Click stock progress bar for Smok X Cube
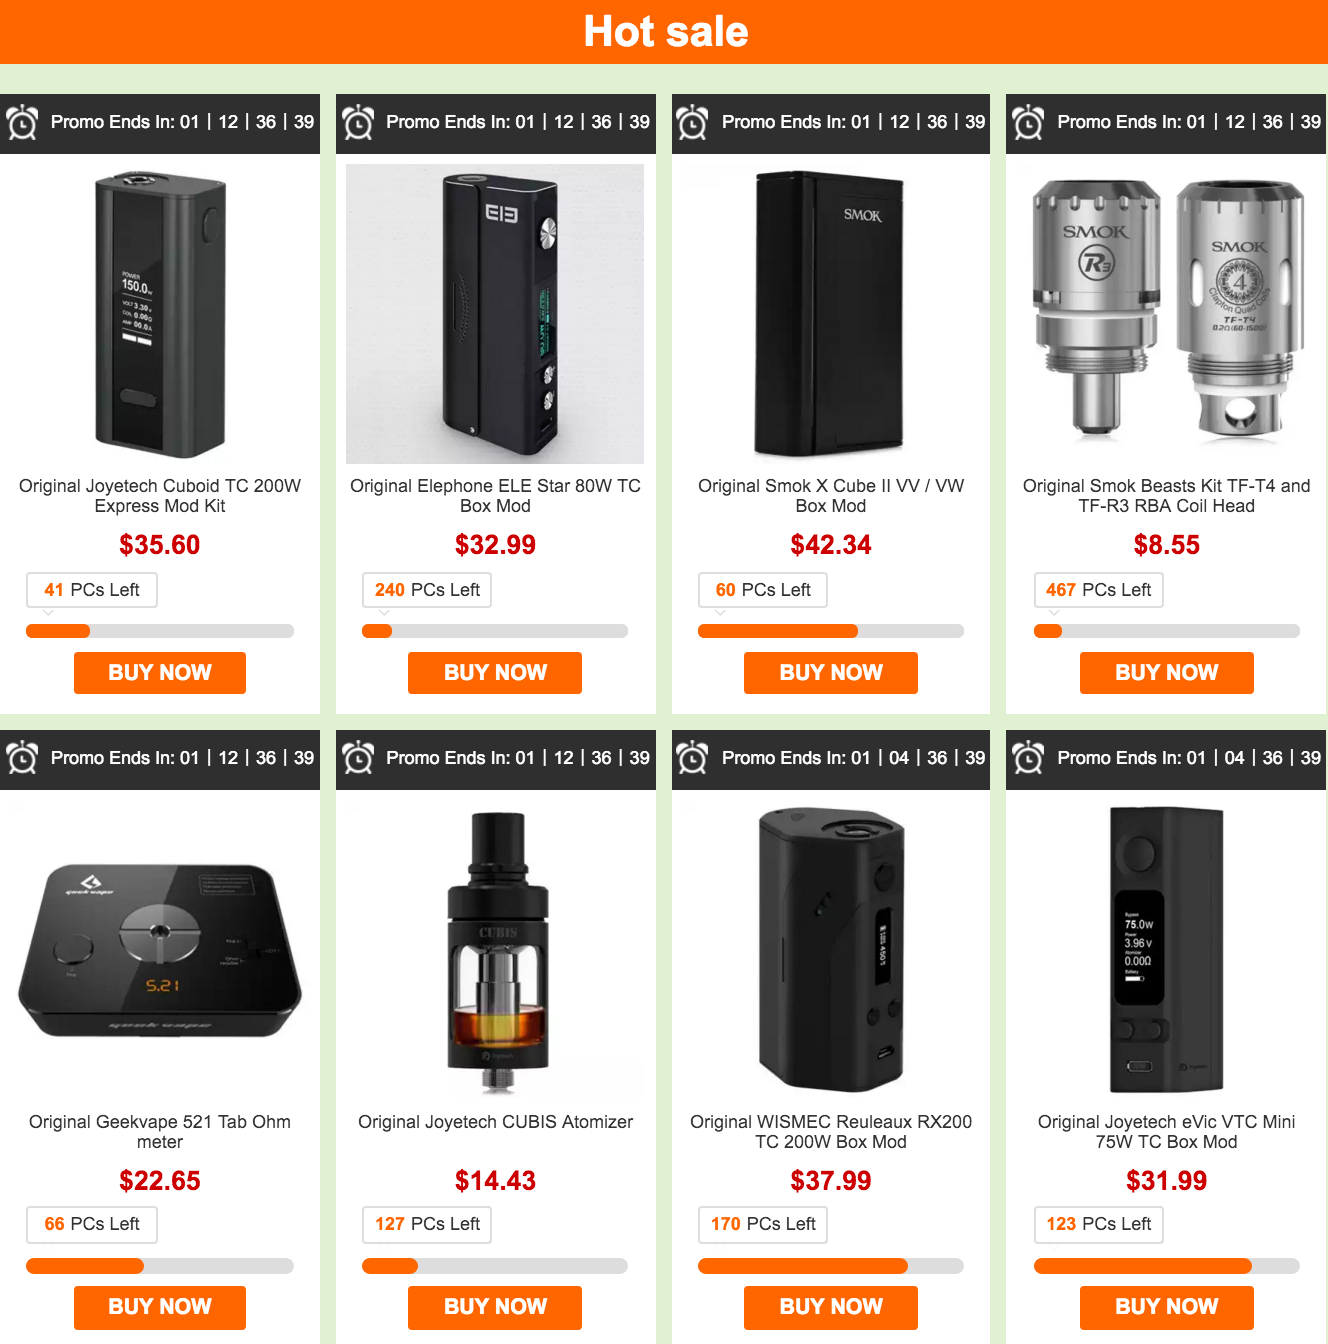The image size is (1328, 1344). click(x=831, y=631)
